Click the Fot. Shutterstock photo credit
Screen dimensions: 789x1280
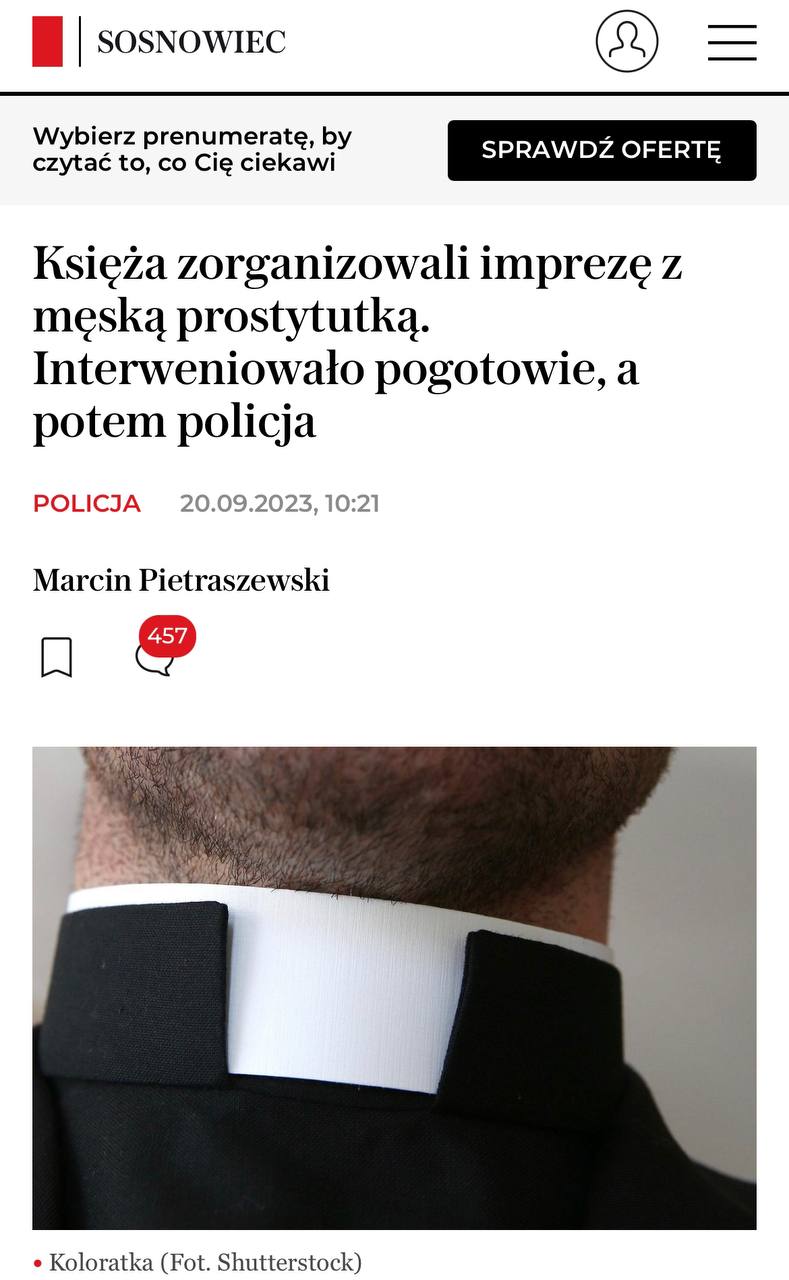[x=258, y=1263]
